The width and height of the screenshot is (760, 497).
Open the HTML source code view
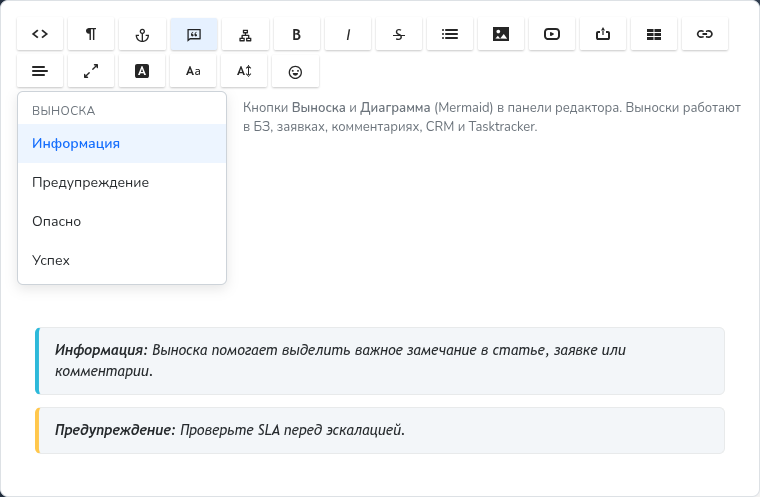pyautogui.click(x=40, y=34)
